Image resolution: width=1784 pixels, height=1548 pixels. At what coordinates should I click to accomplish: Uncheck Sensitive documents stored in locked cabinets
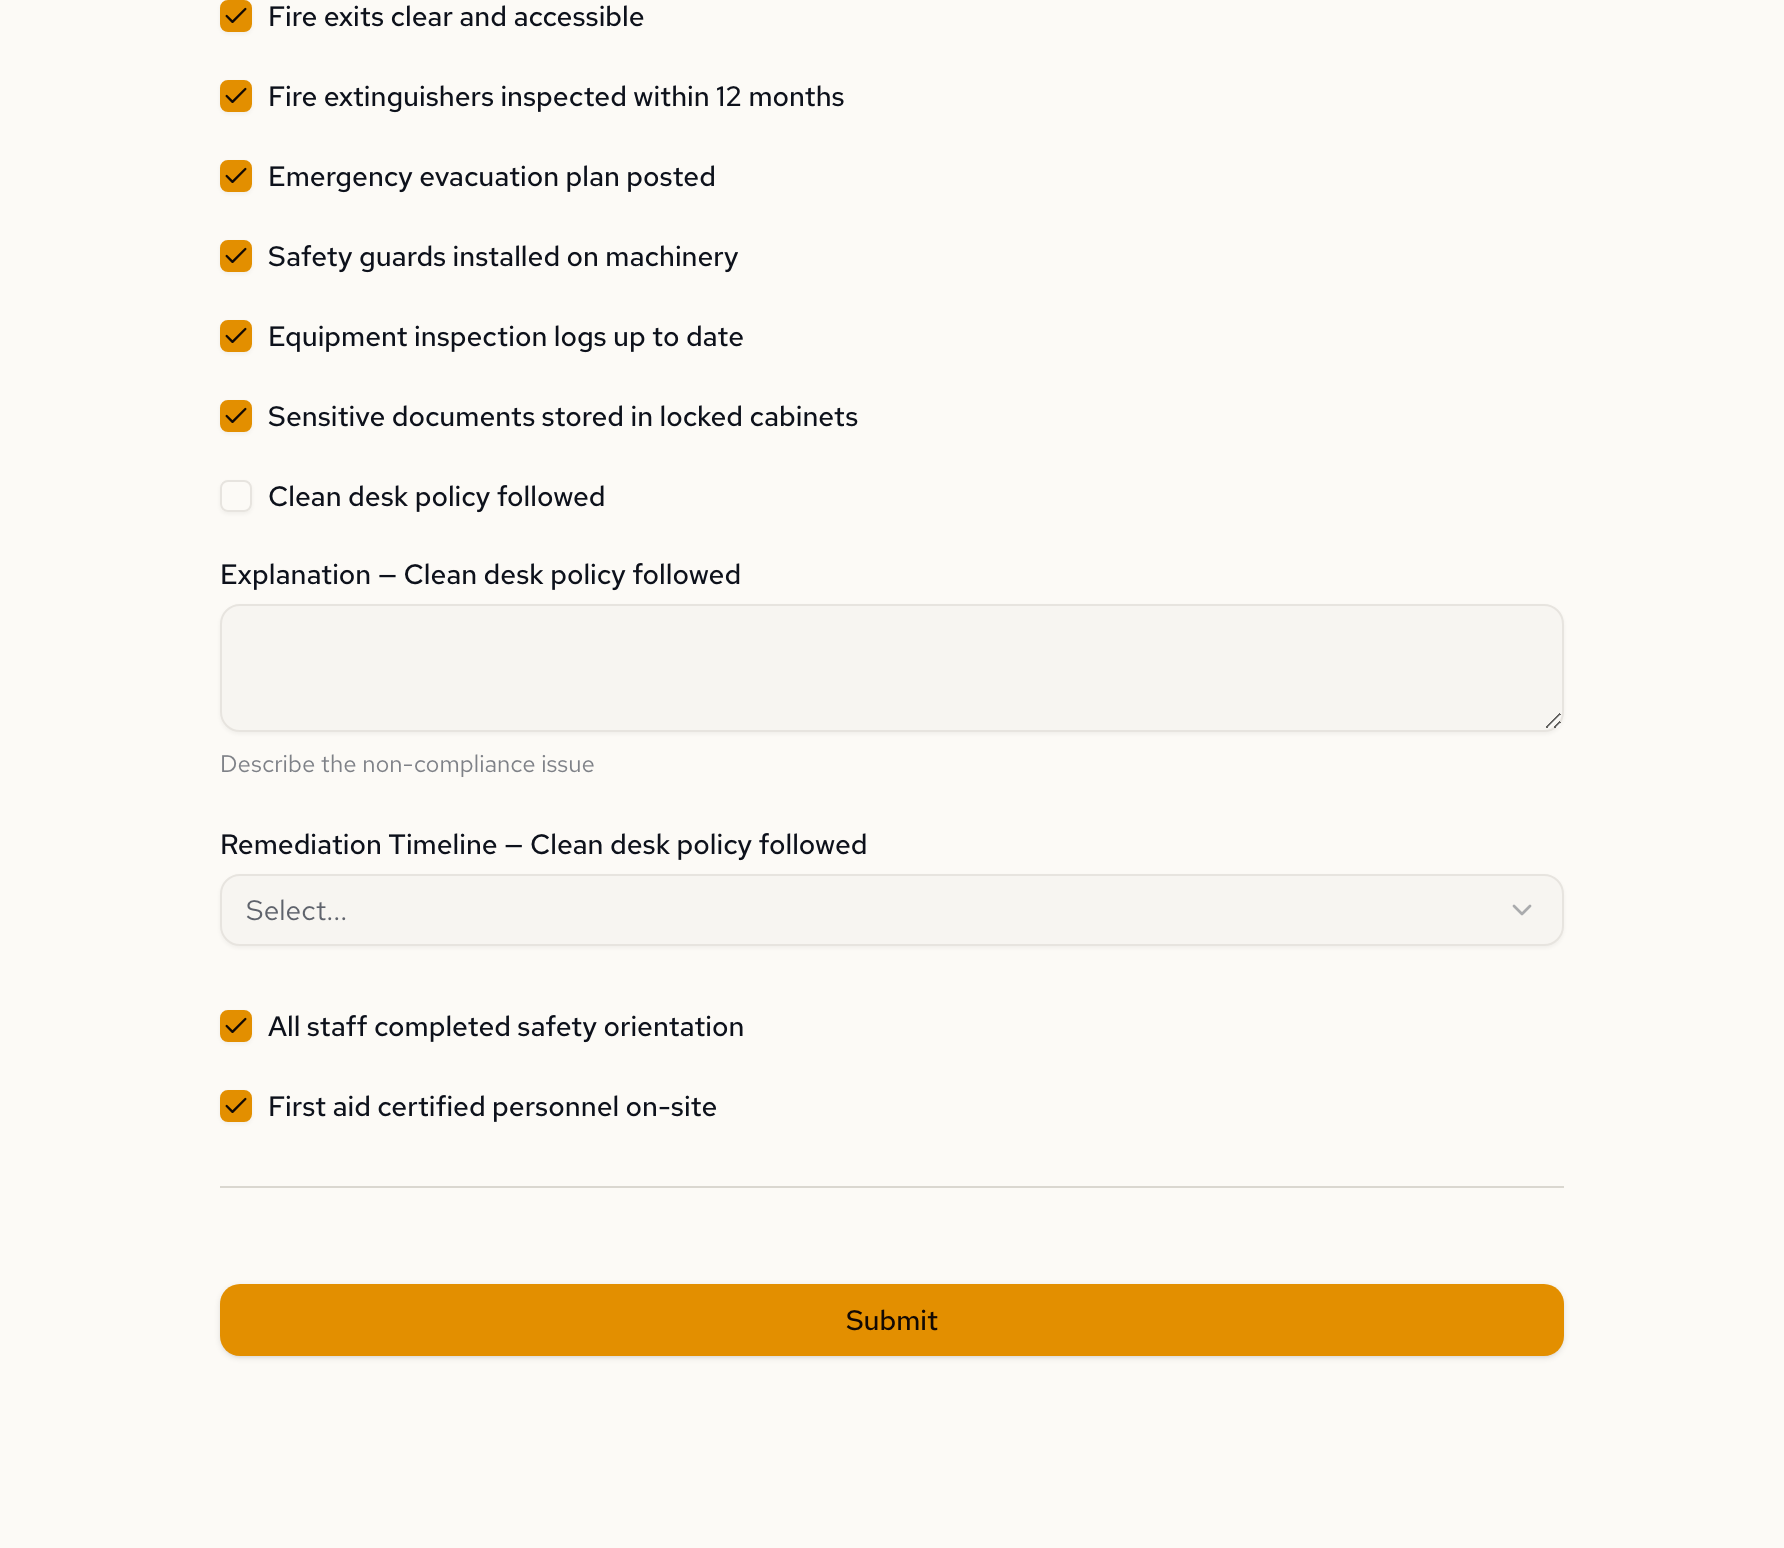point(236,417)
